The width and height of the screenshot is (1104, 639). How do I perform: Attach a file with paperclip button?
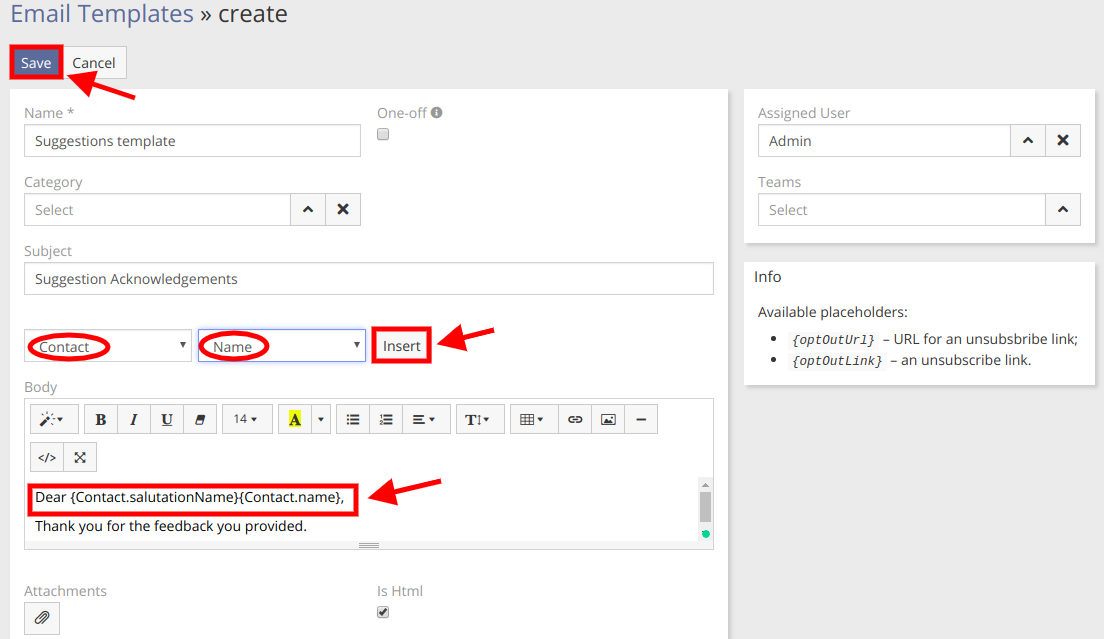coord(42,618)
